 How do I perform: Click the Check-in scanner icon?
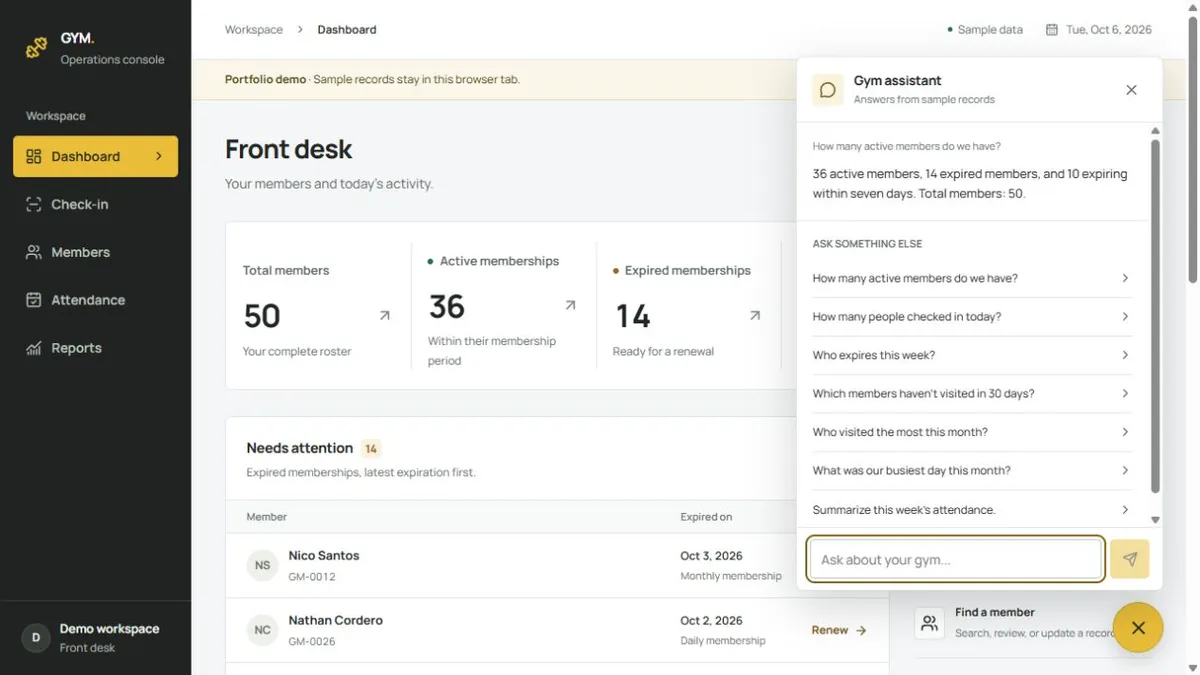pyautogui.click(x=34, y=204)
